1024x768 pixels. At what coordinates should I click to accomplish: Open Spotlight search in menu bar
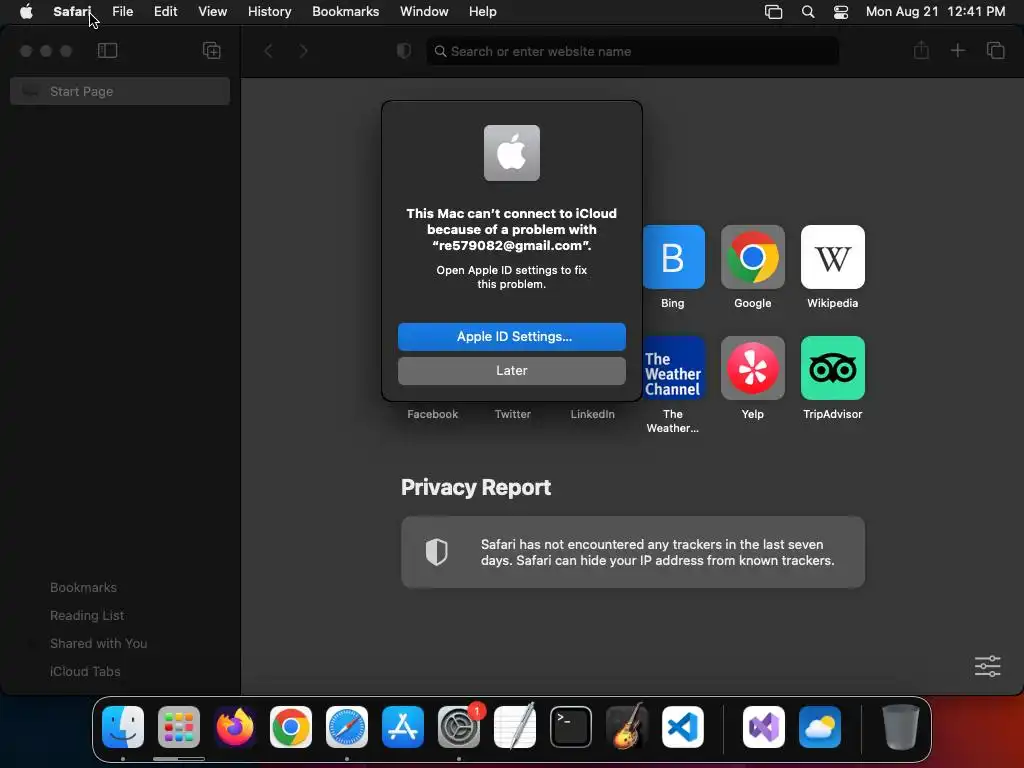coord(808,12)
